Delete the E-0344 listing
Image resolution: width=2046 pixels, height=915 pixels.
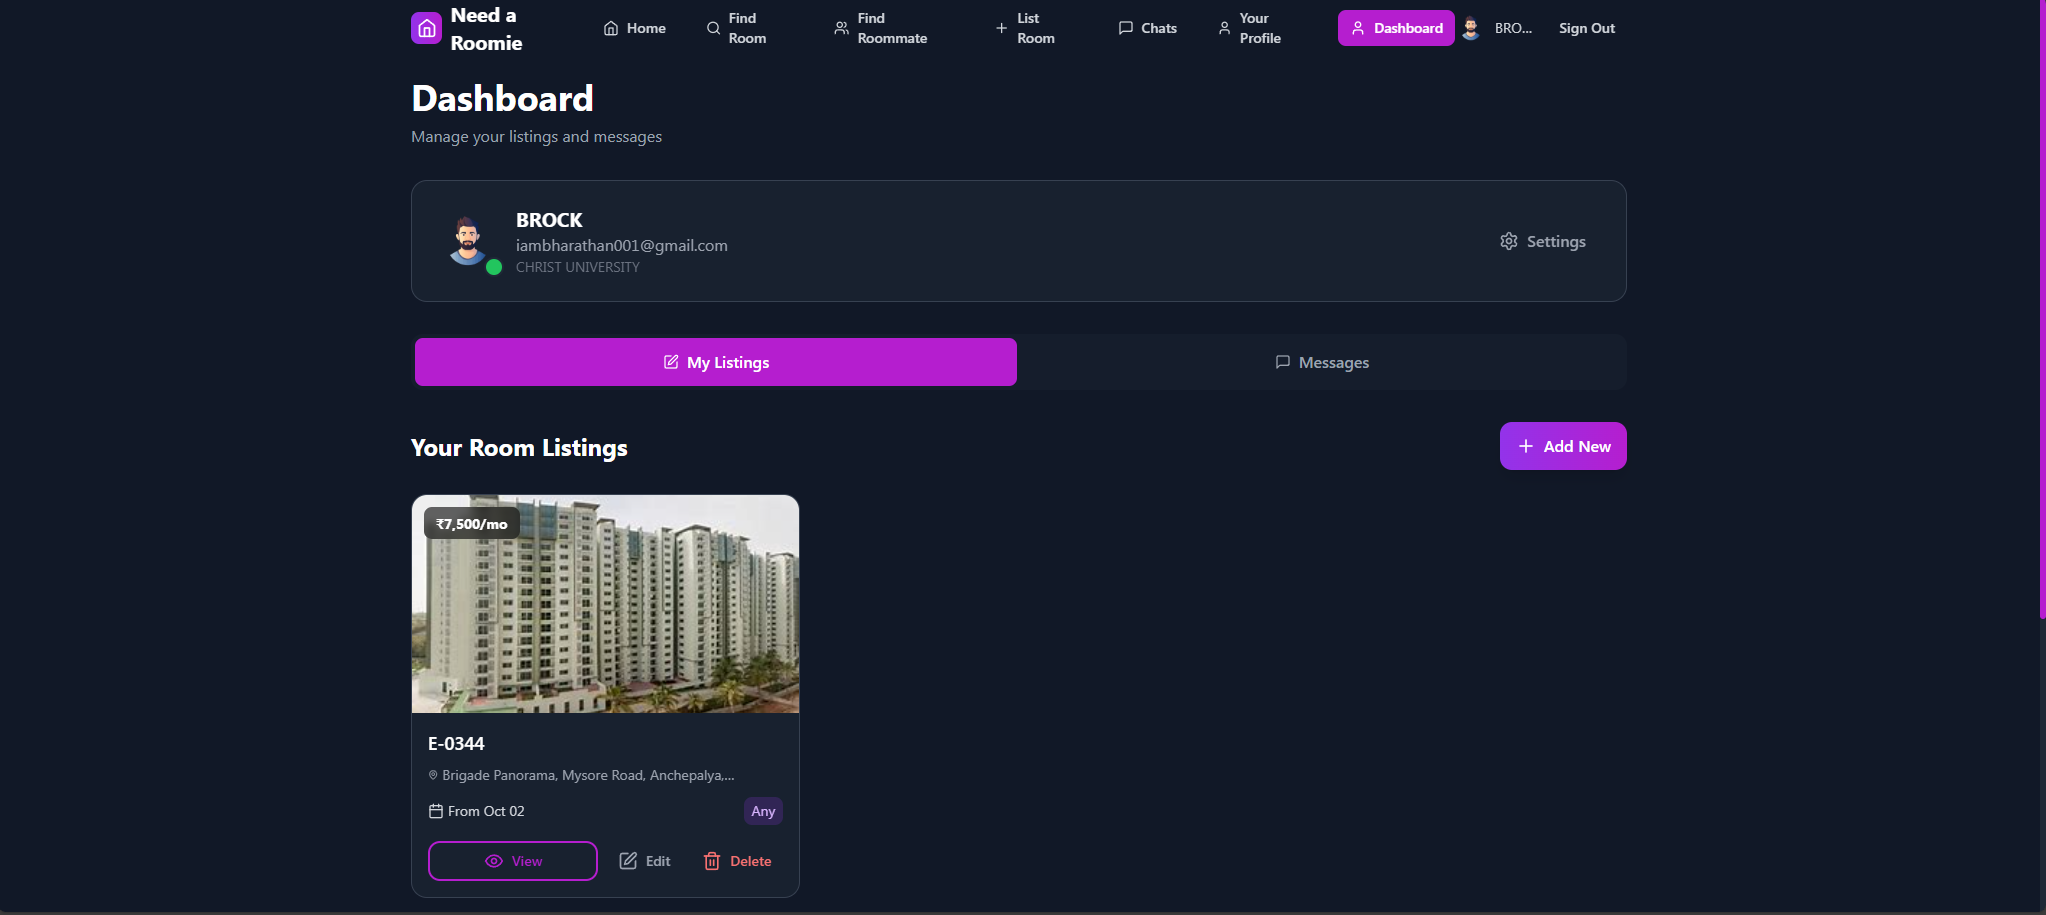coord(738,861)
